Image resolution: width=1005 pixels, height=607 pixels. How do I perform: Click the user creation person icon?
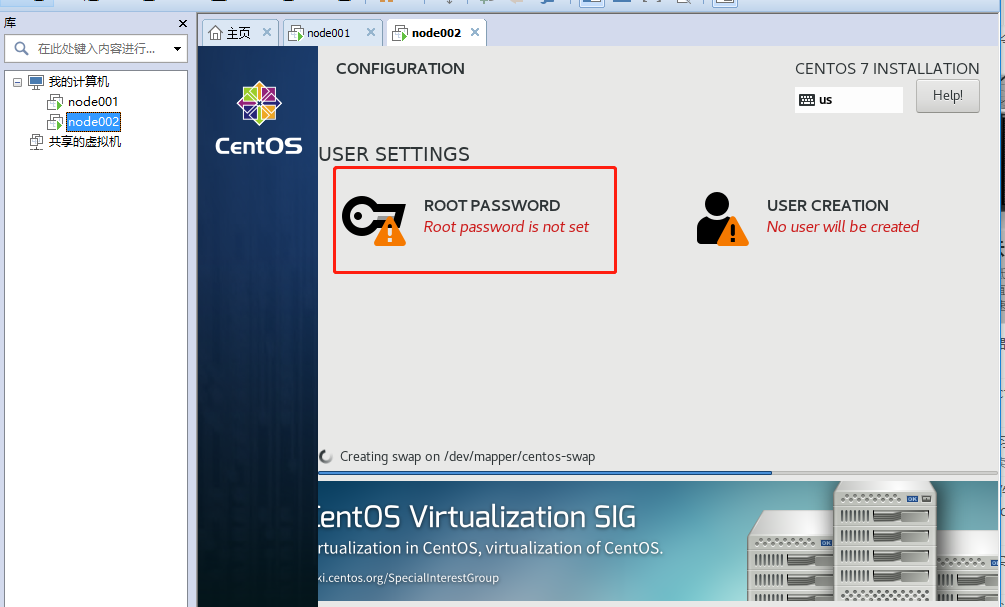pos(721,218)
